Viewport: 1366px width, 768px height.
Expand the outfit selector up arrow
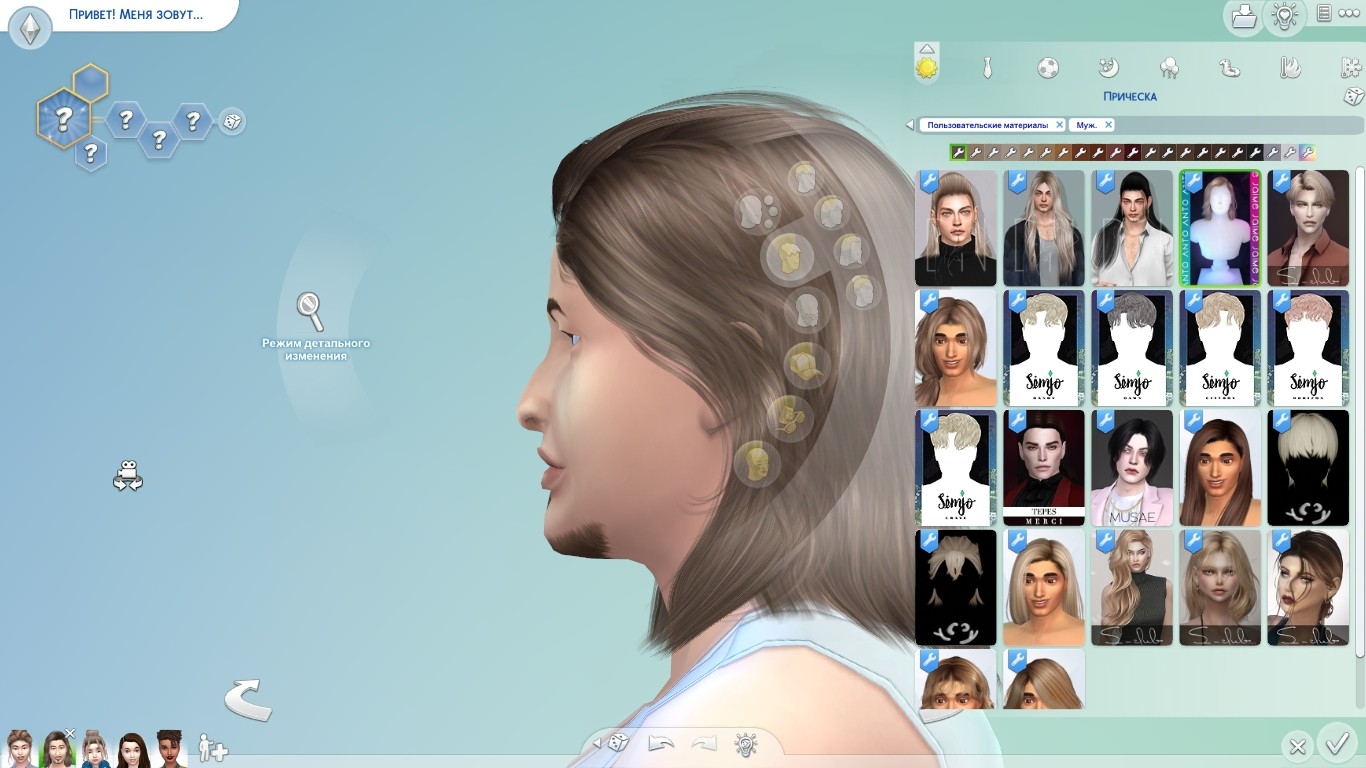(927, 48)
